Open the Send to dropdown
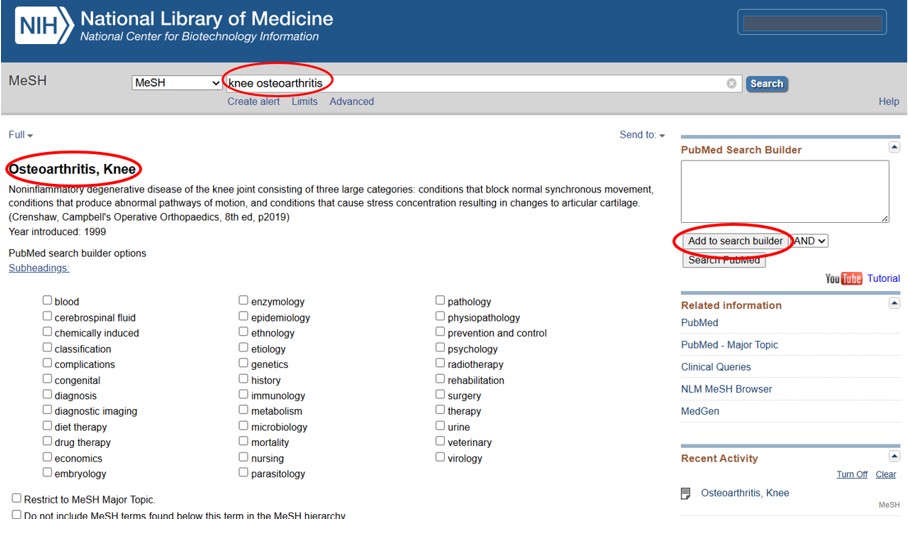 (641, 135)
